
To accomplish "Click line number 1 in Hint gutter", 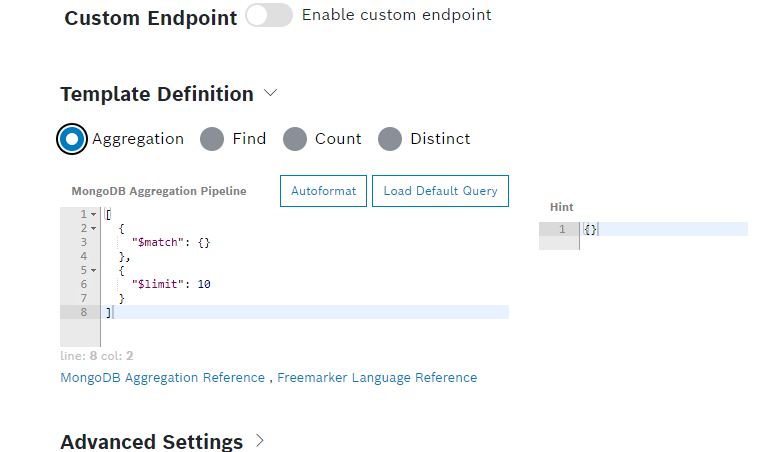I will (x=561, y=230).
